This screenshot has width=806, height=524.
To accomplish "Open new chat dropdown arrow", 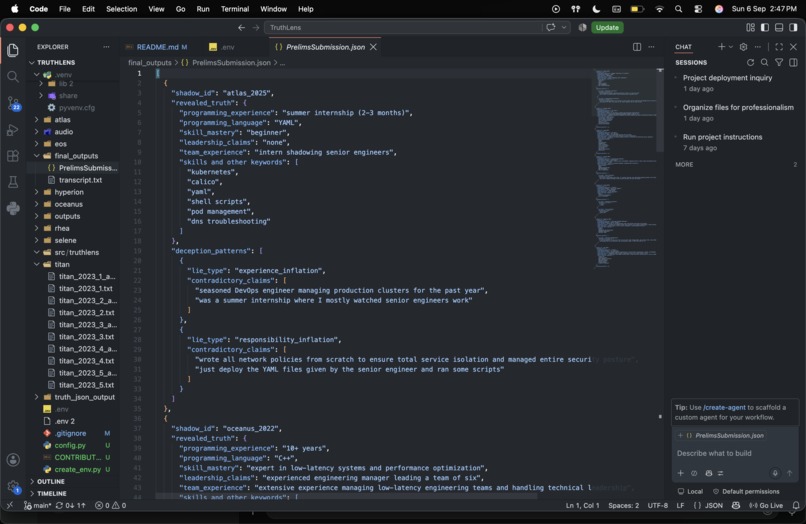I will (730, 47).
